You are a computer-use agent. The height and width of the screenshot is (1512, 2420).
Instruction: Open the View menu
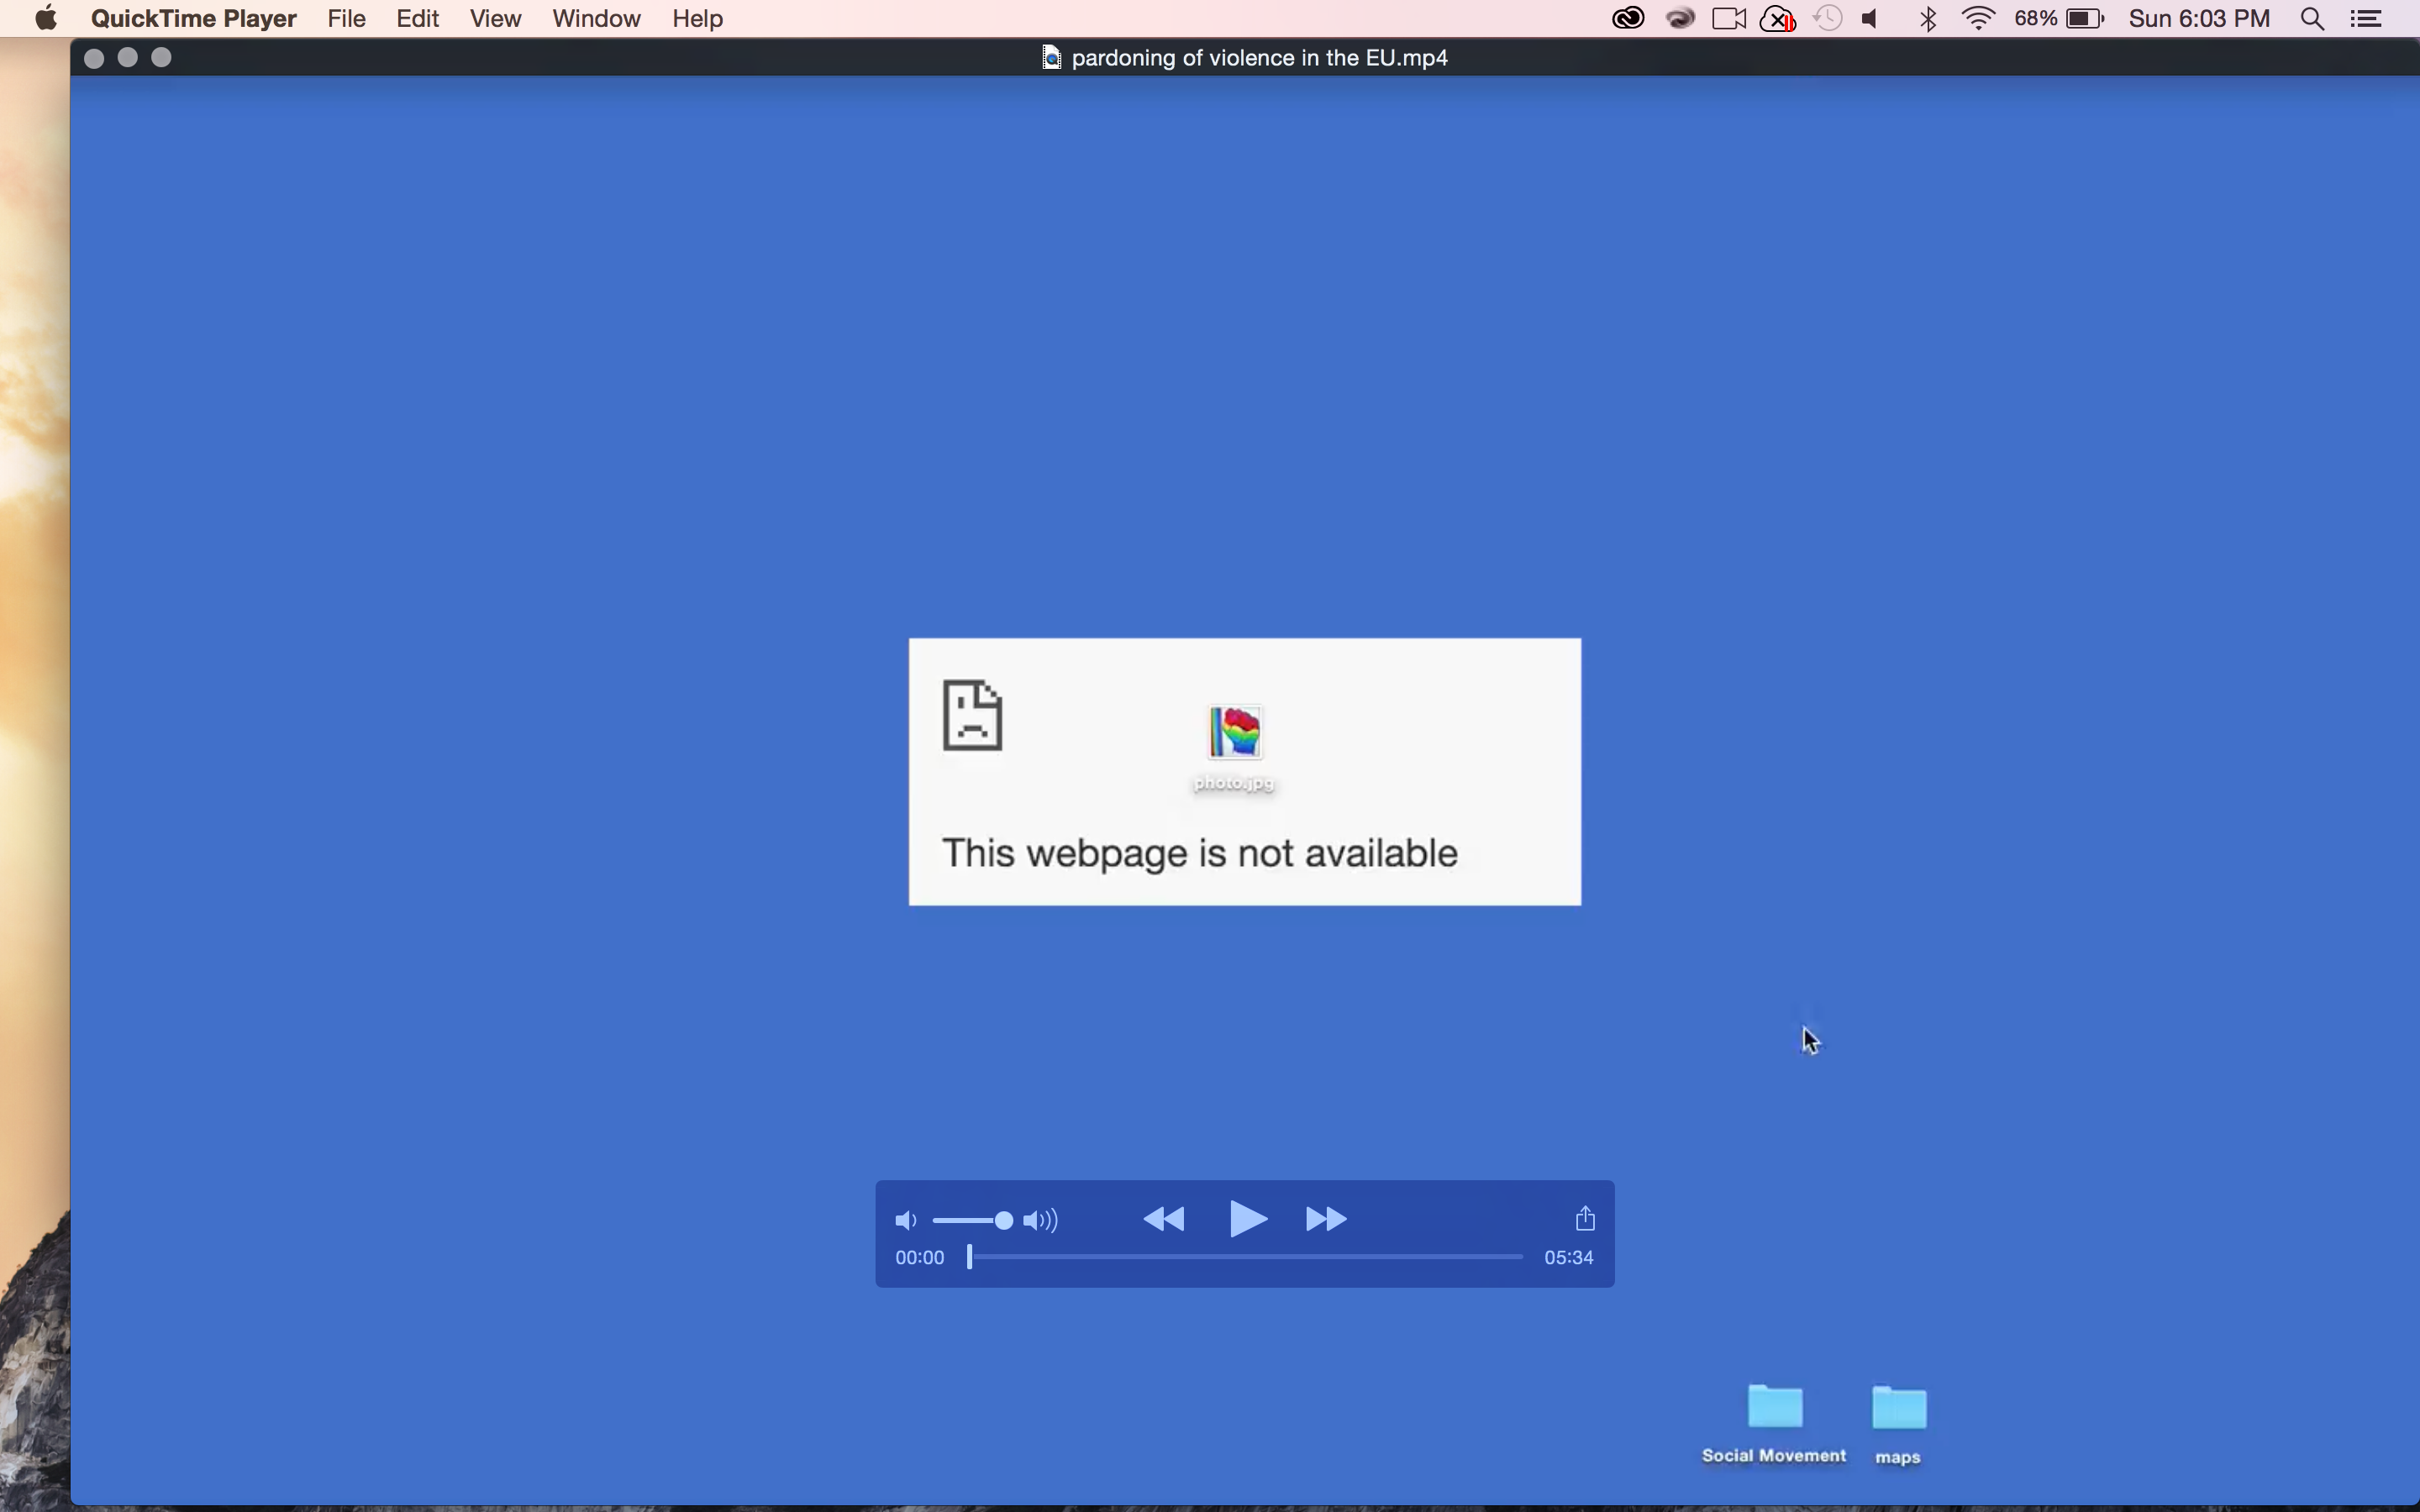pyautogui.click(x=495, y=19)
